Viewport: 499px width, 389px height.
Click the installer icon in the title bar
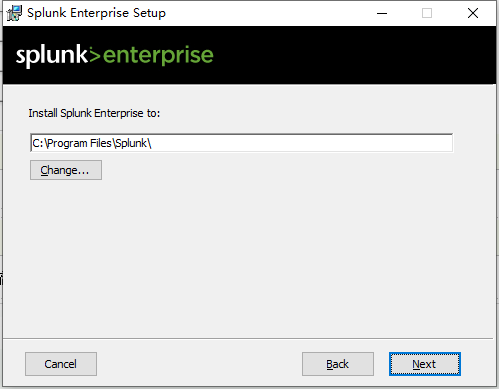pos(14,13)
